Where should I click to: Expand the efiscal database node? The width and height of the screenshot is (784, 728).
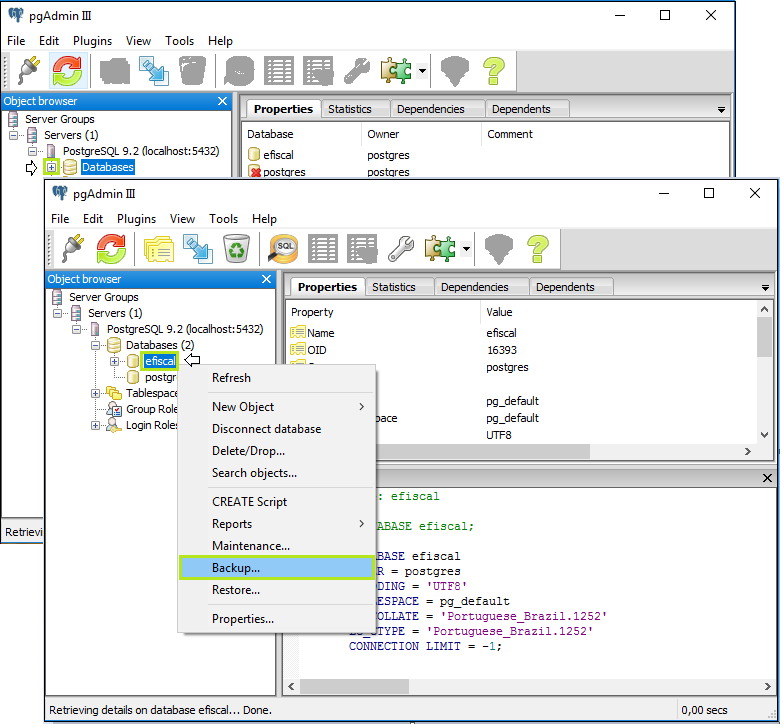114,361
